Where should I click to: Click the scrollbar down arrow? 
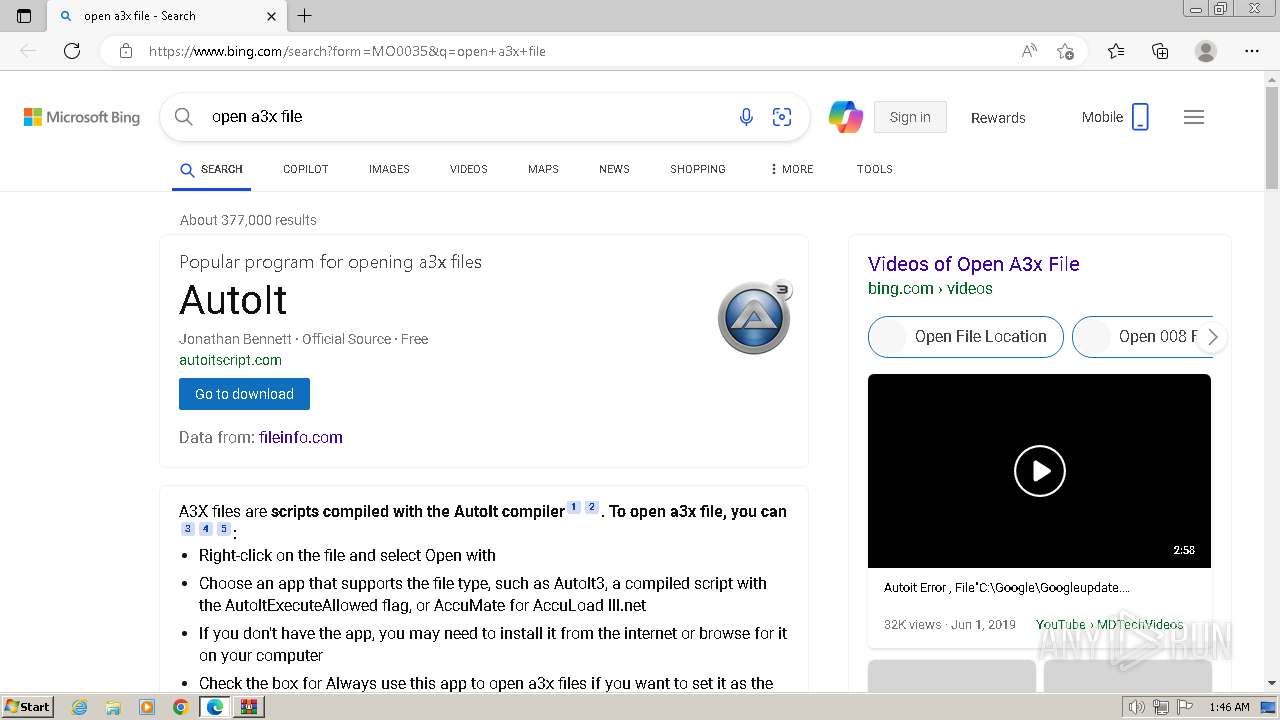point(1272,683)
